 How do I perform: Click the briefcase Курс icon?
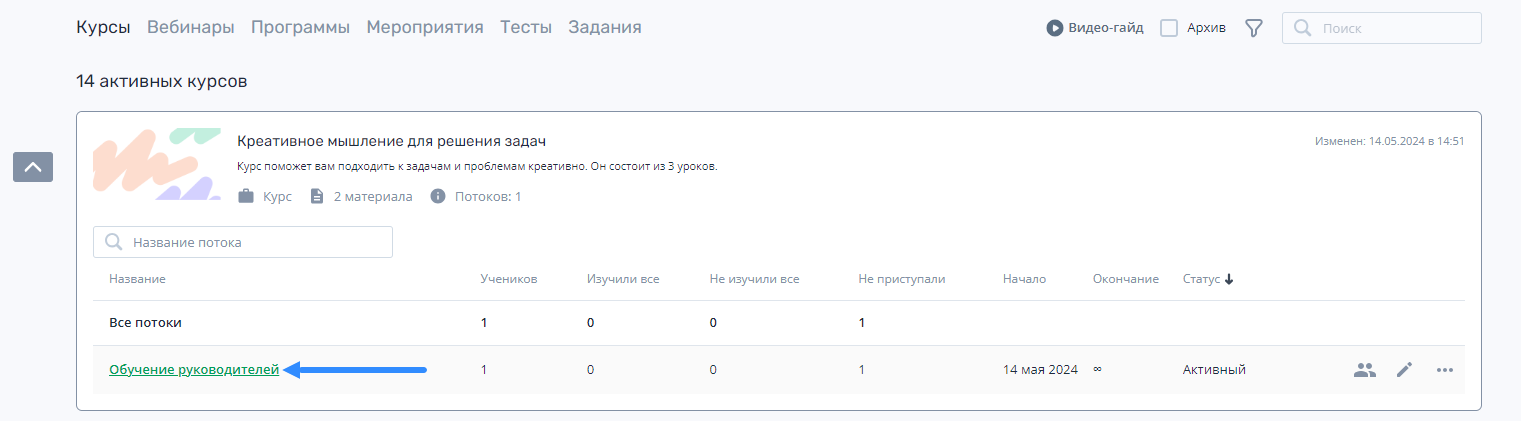pos(246,196)
